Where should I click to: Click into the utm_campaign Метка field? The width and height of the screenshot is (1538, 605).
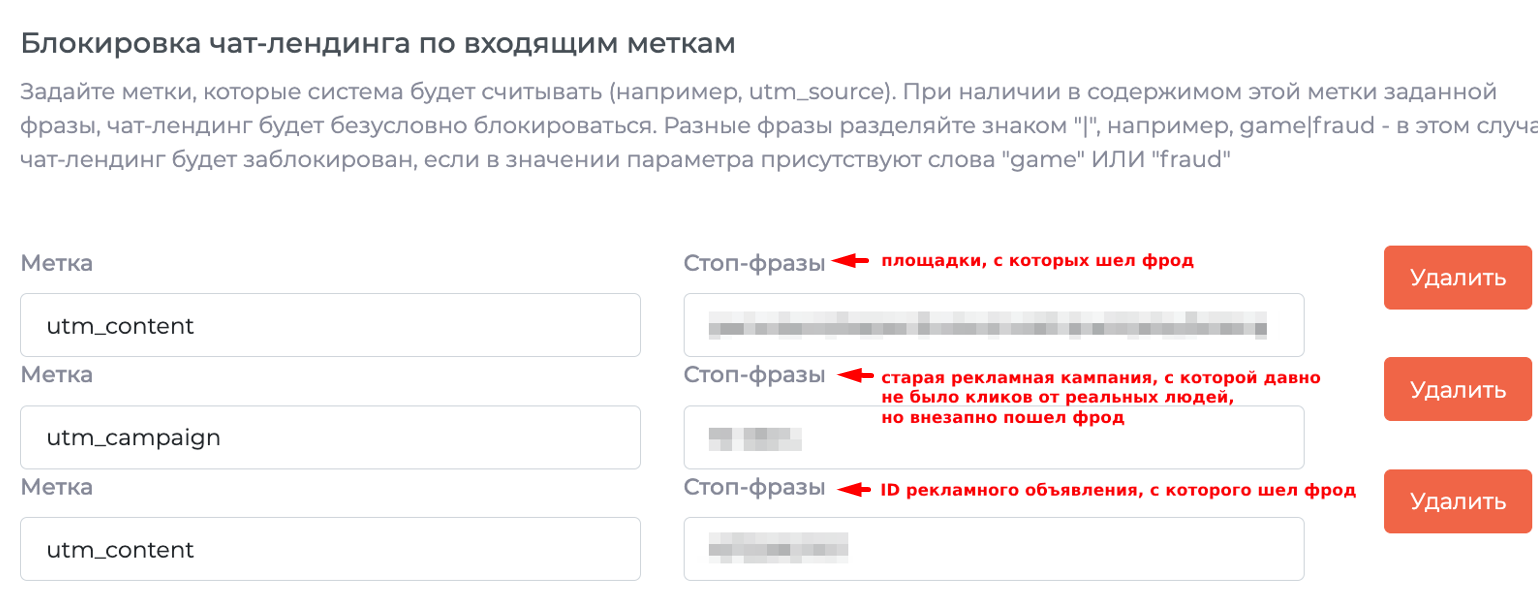[x=330, y=437]
